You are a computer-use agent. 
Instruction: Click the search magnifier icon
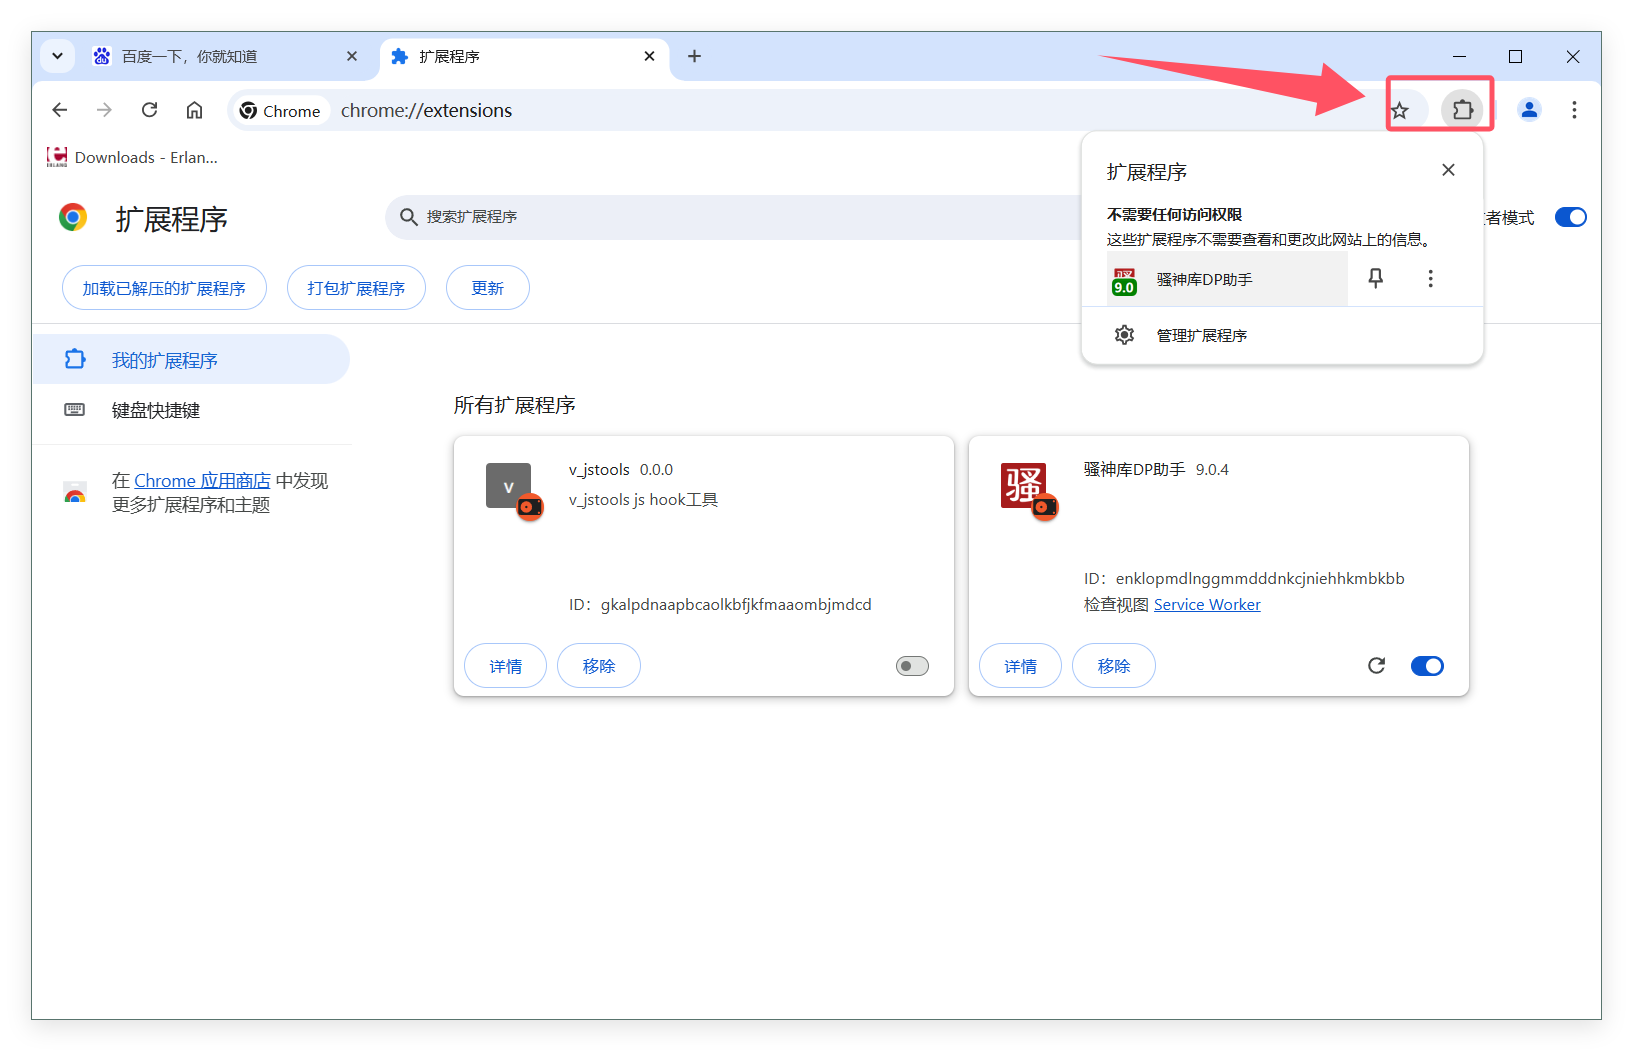tap(408, 217)
